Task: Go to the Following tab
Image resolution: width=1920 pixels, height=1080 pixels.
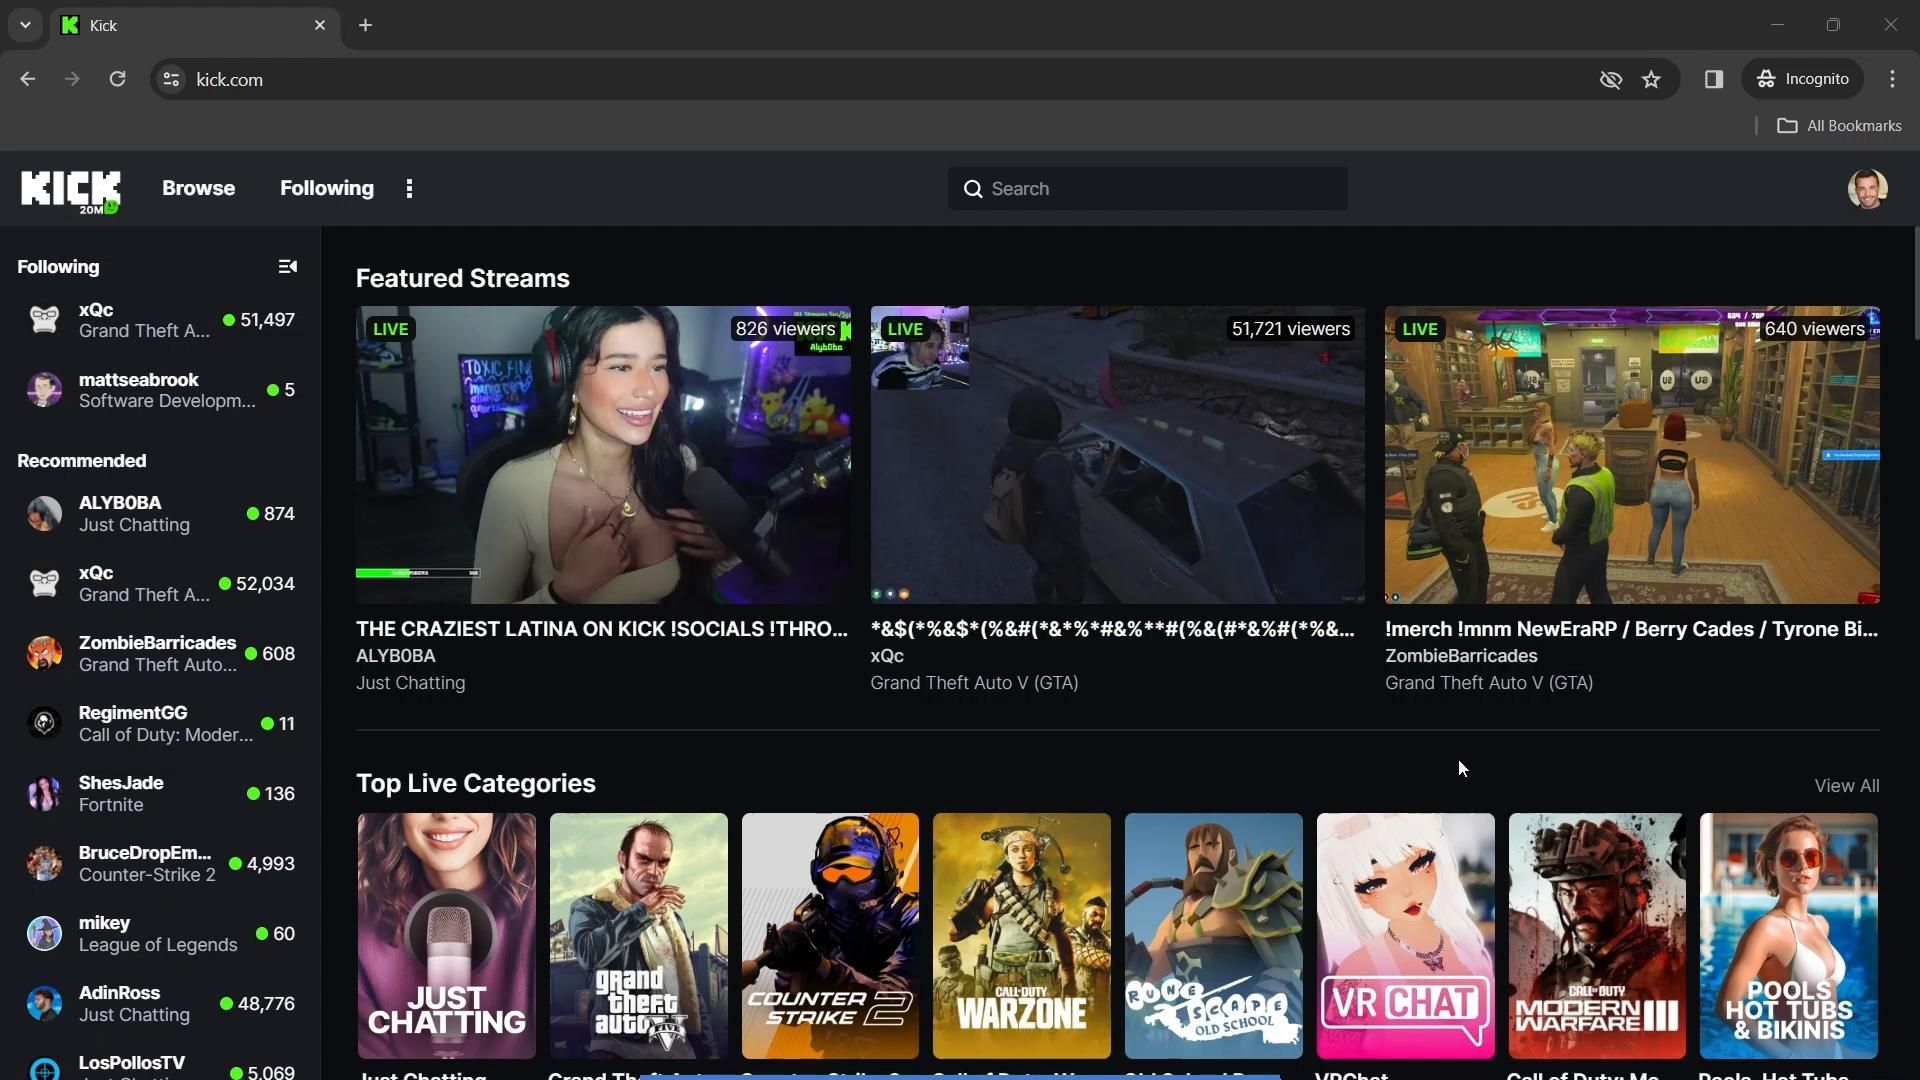Action: [x=326, y=189]
